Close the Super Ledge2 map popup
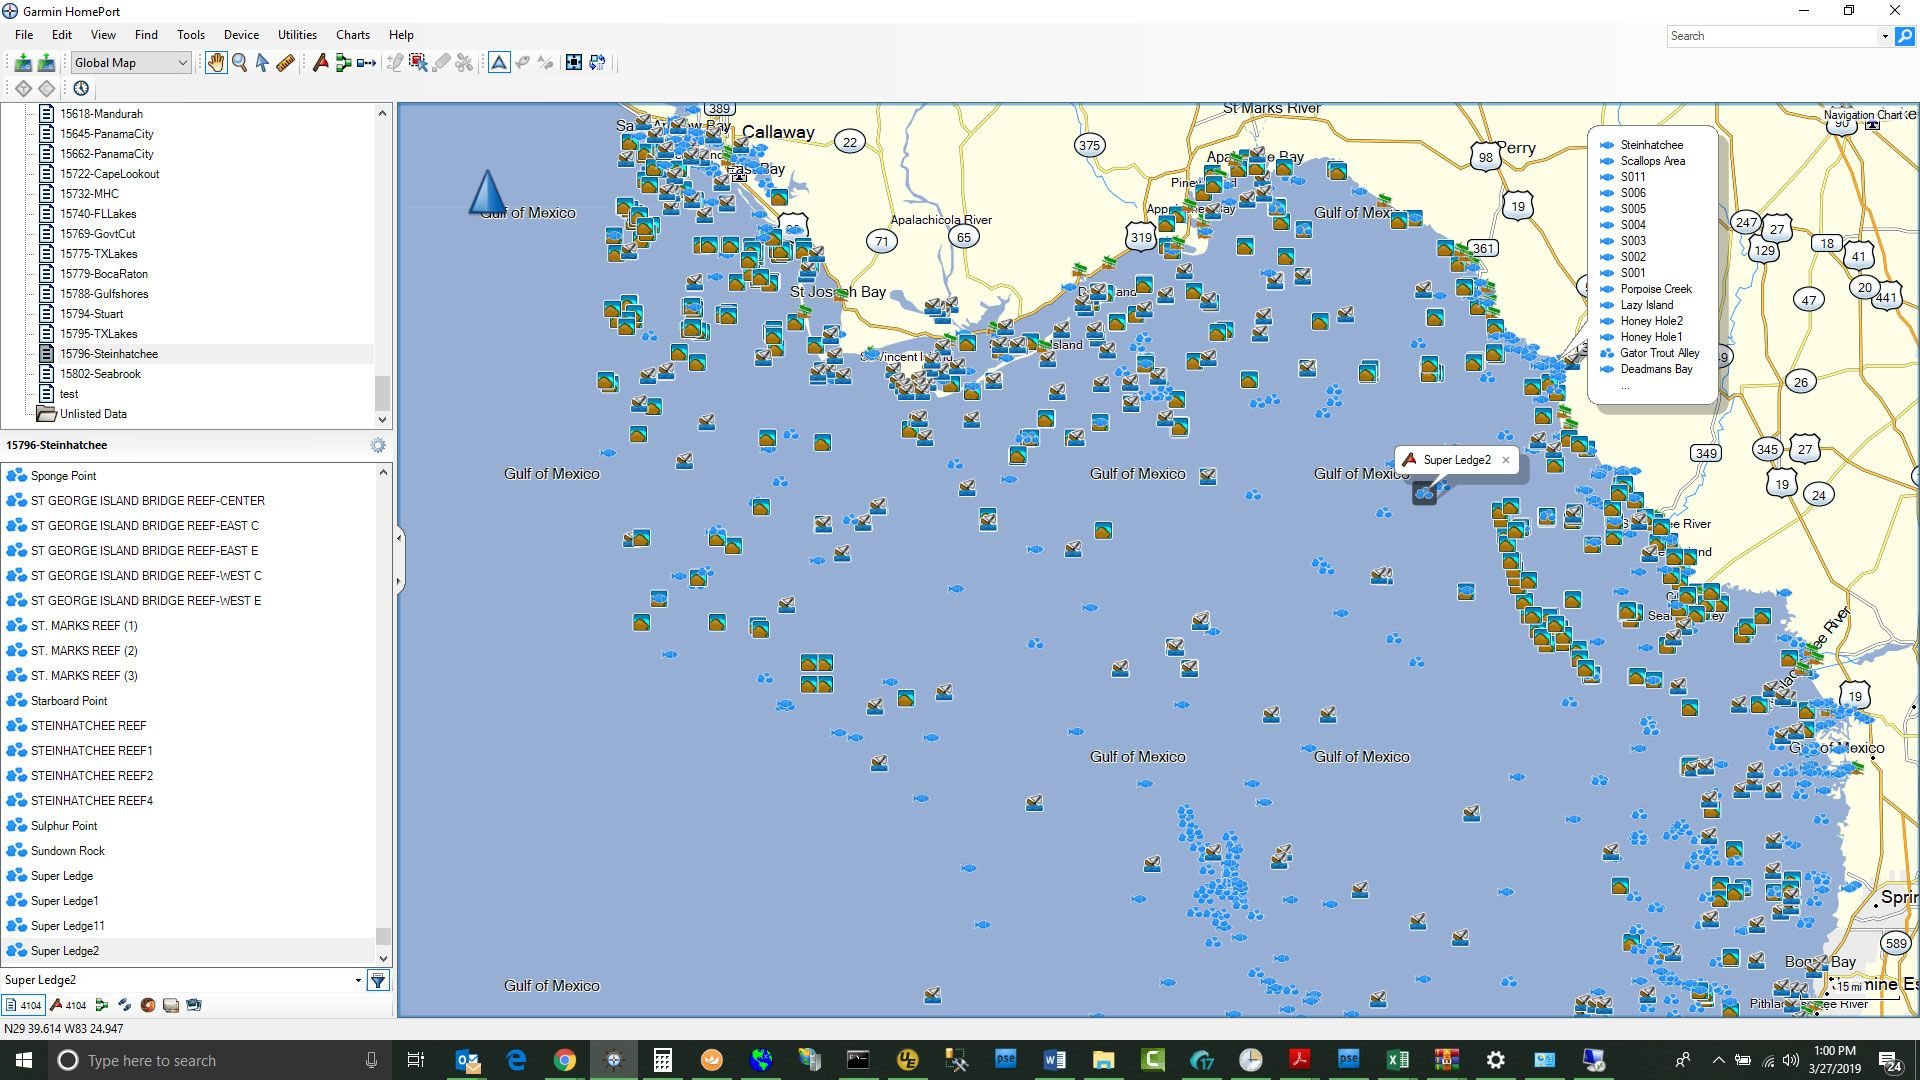Viewport: 1920px width, 1080px height. (1505, 460)
